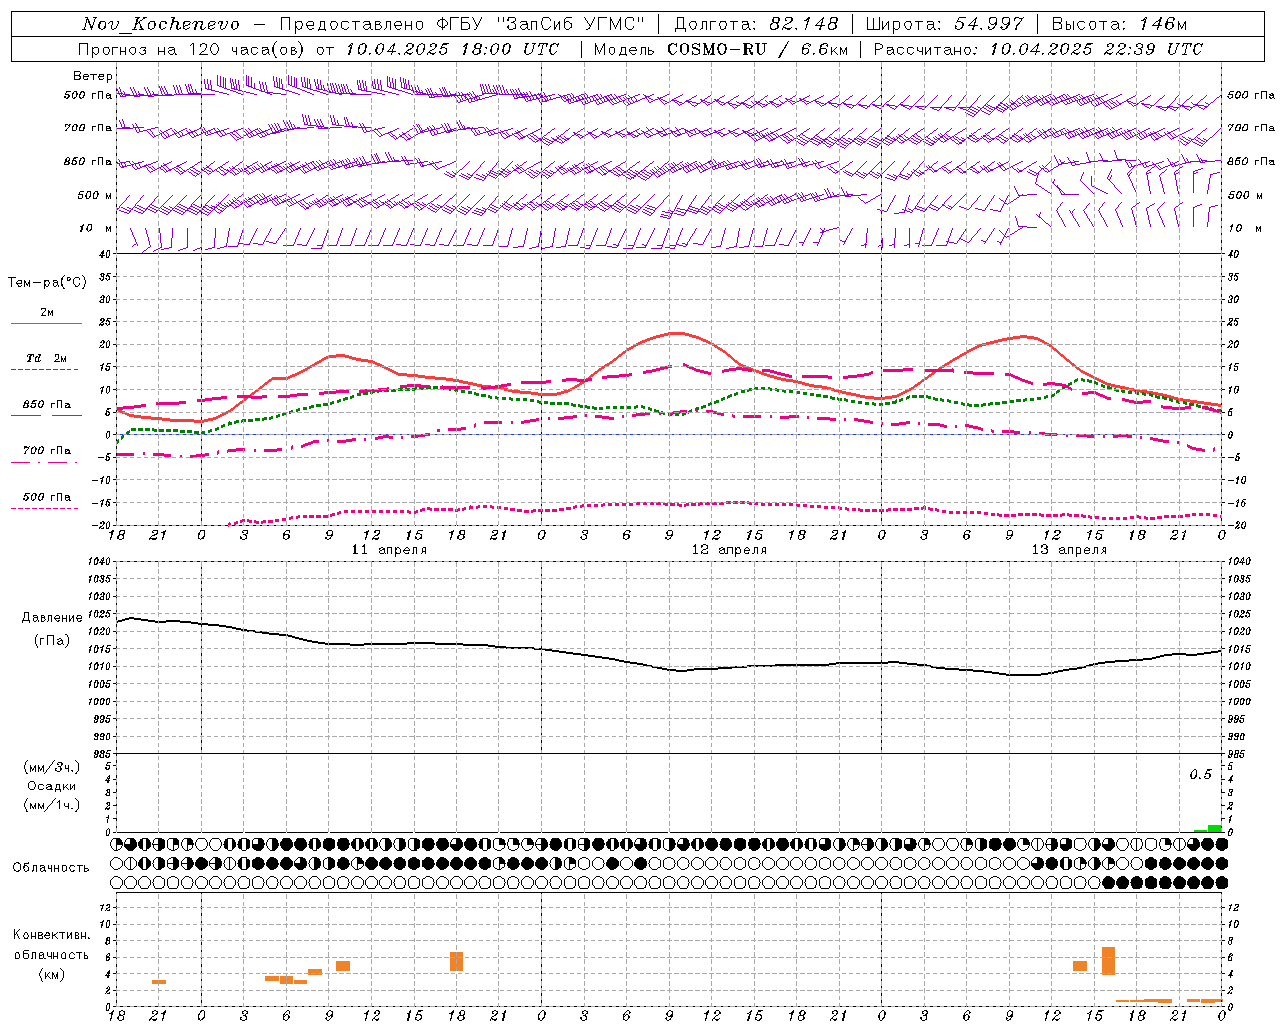Click the '12 апреля' date label
The height and width of the screenshot is (1024, 1280).
click(x=729, y=550)
